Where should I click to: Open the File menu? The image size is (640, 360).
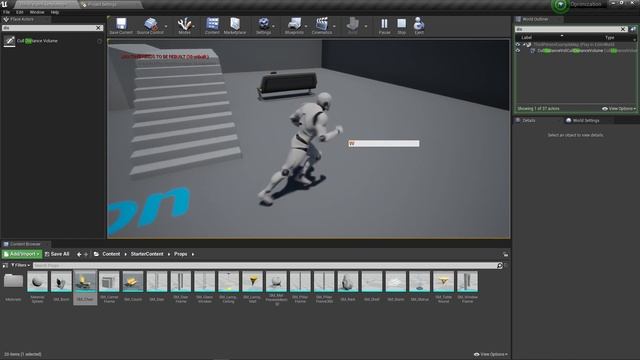(7, 12)
